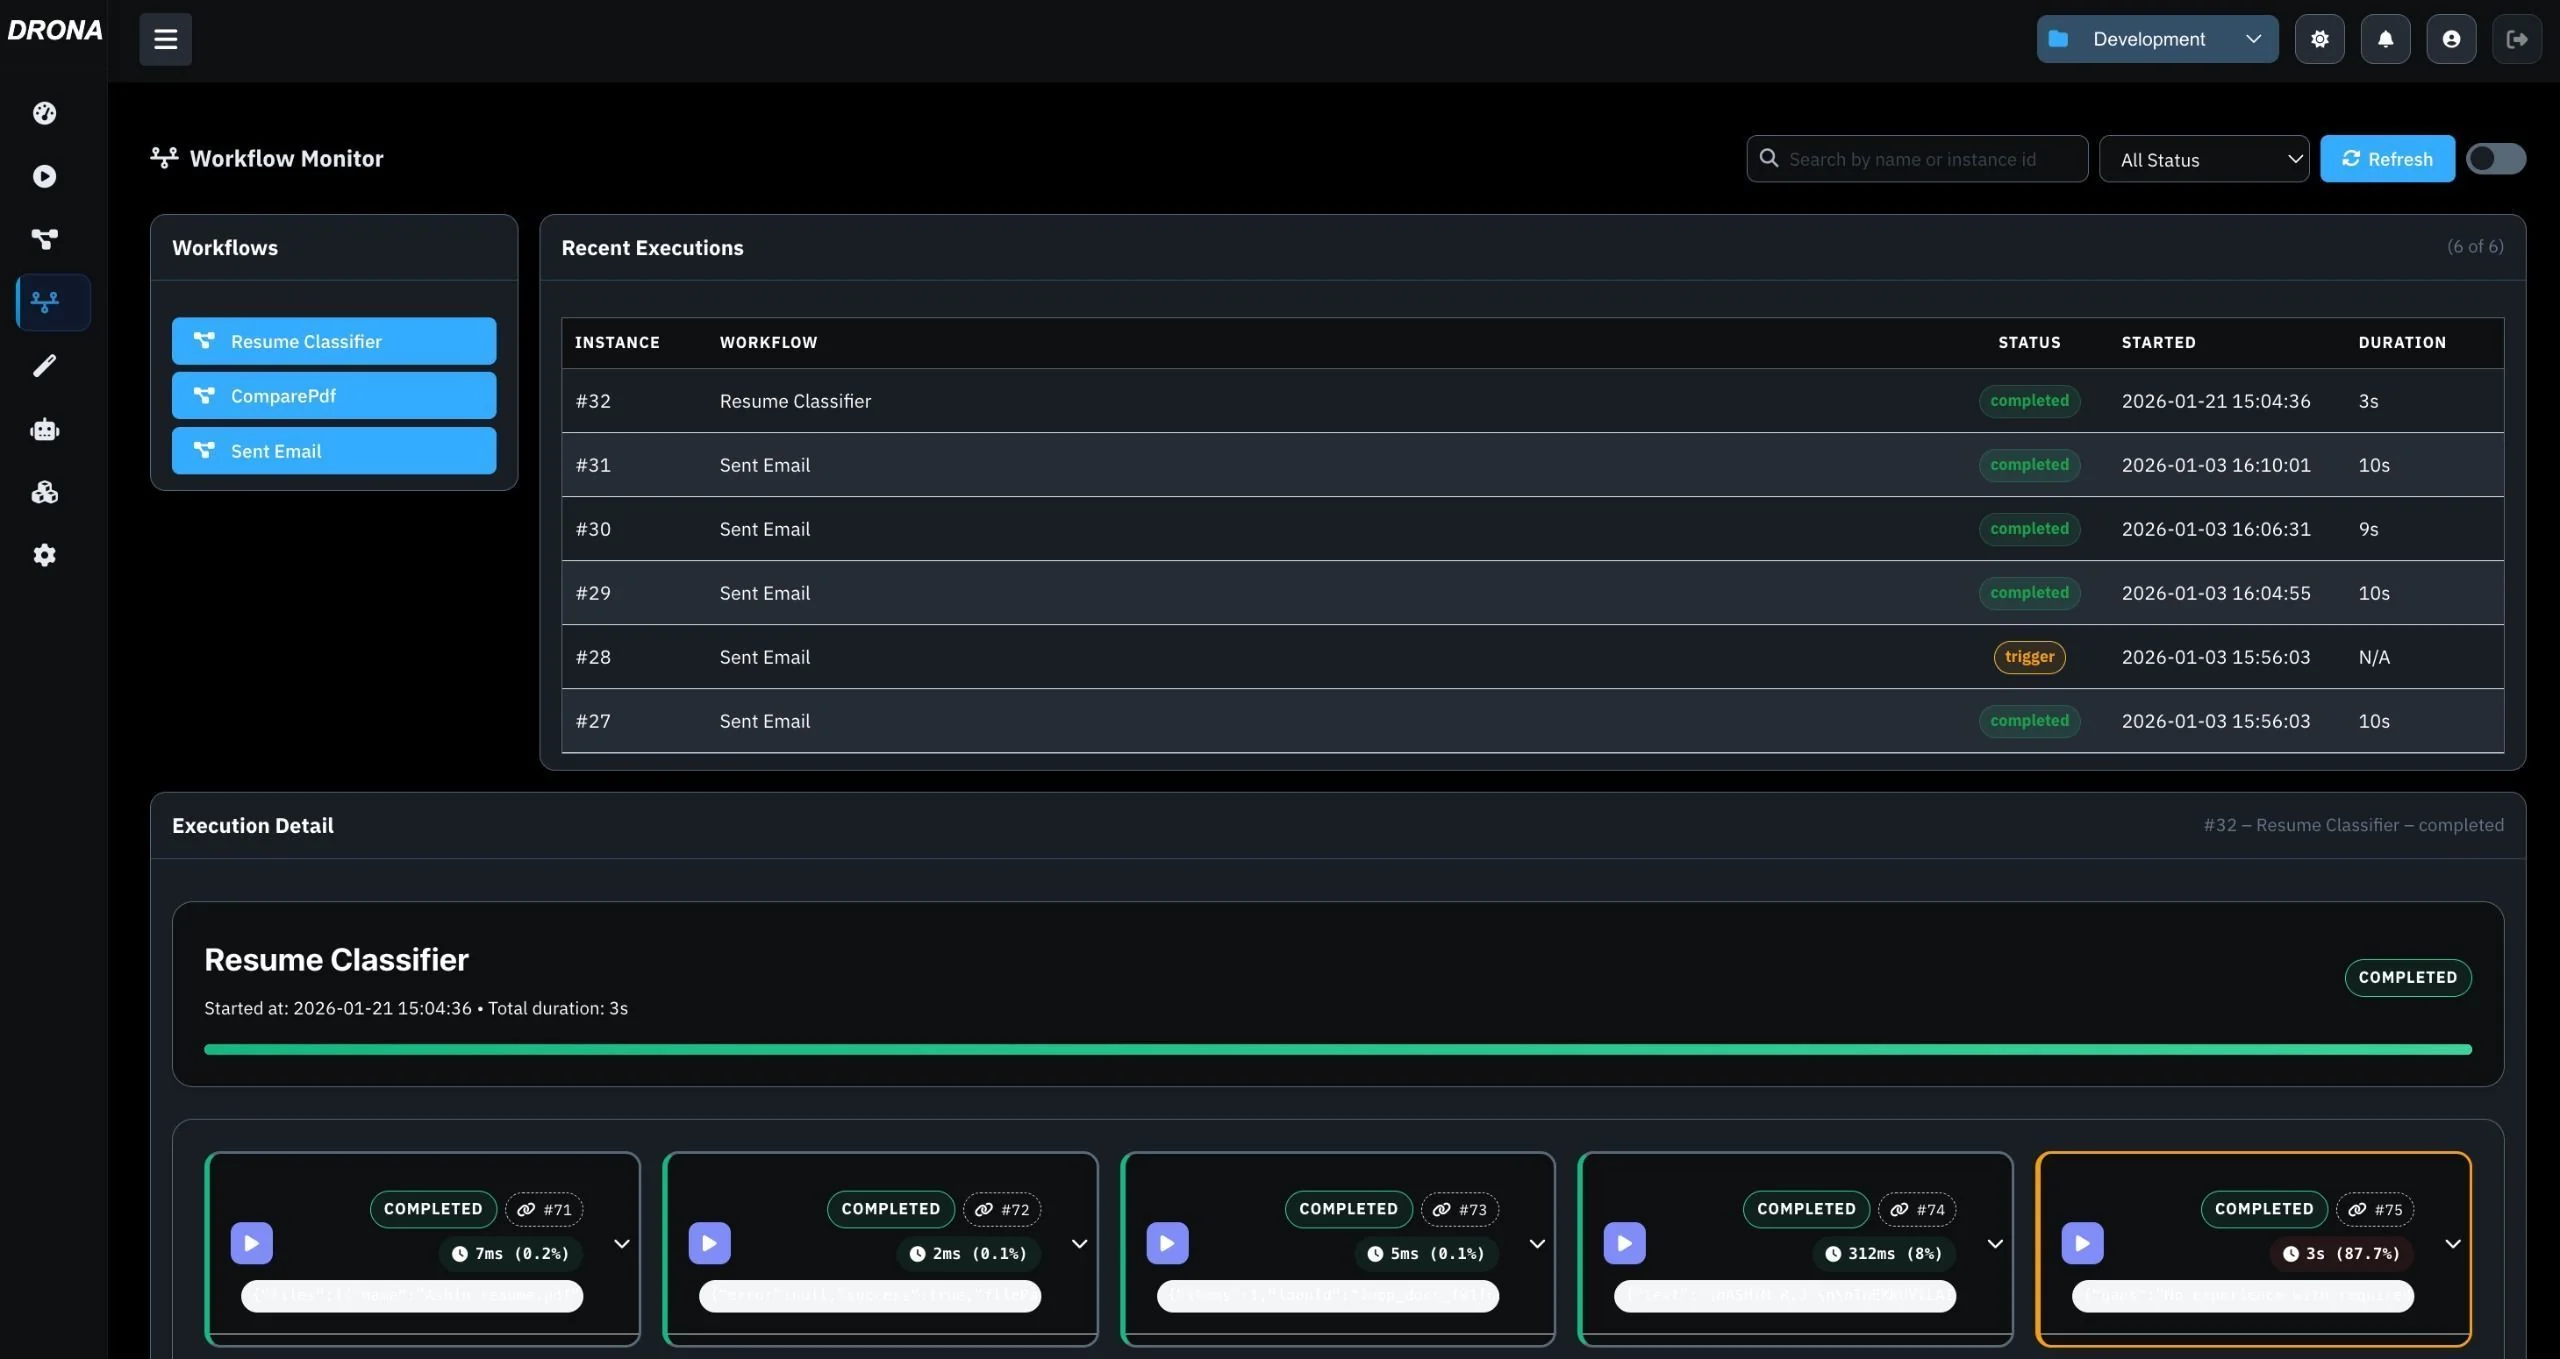Enable the auto-refresh toggle near Refresh button
Screen dimensions: 2560x1359
(x=2495, y=158)
